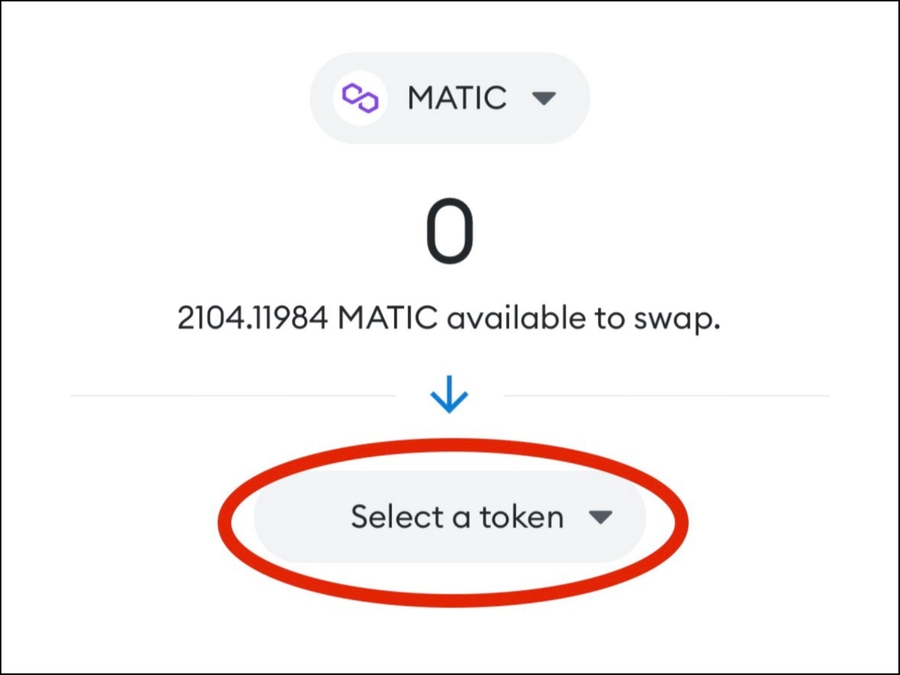Click the "Select a token" text

[x=457, y=517]
